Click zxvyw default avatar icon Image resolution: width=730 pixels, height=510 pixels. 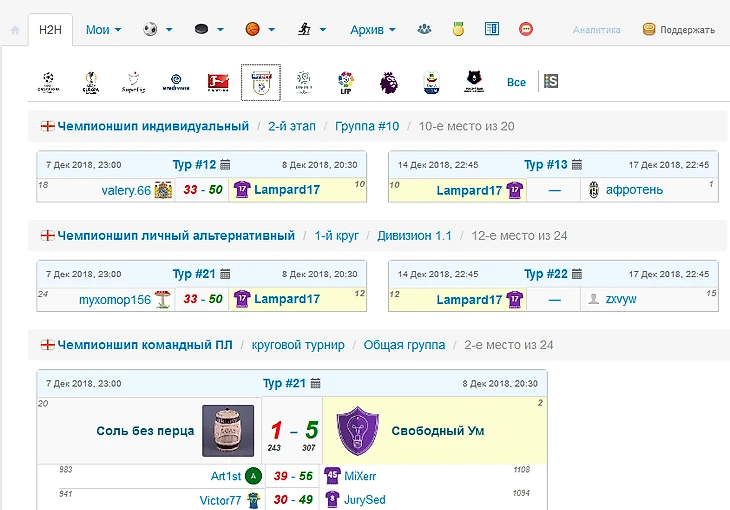[594, 299]
